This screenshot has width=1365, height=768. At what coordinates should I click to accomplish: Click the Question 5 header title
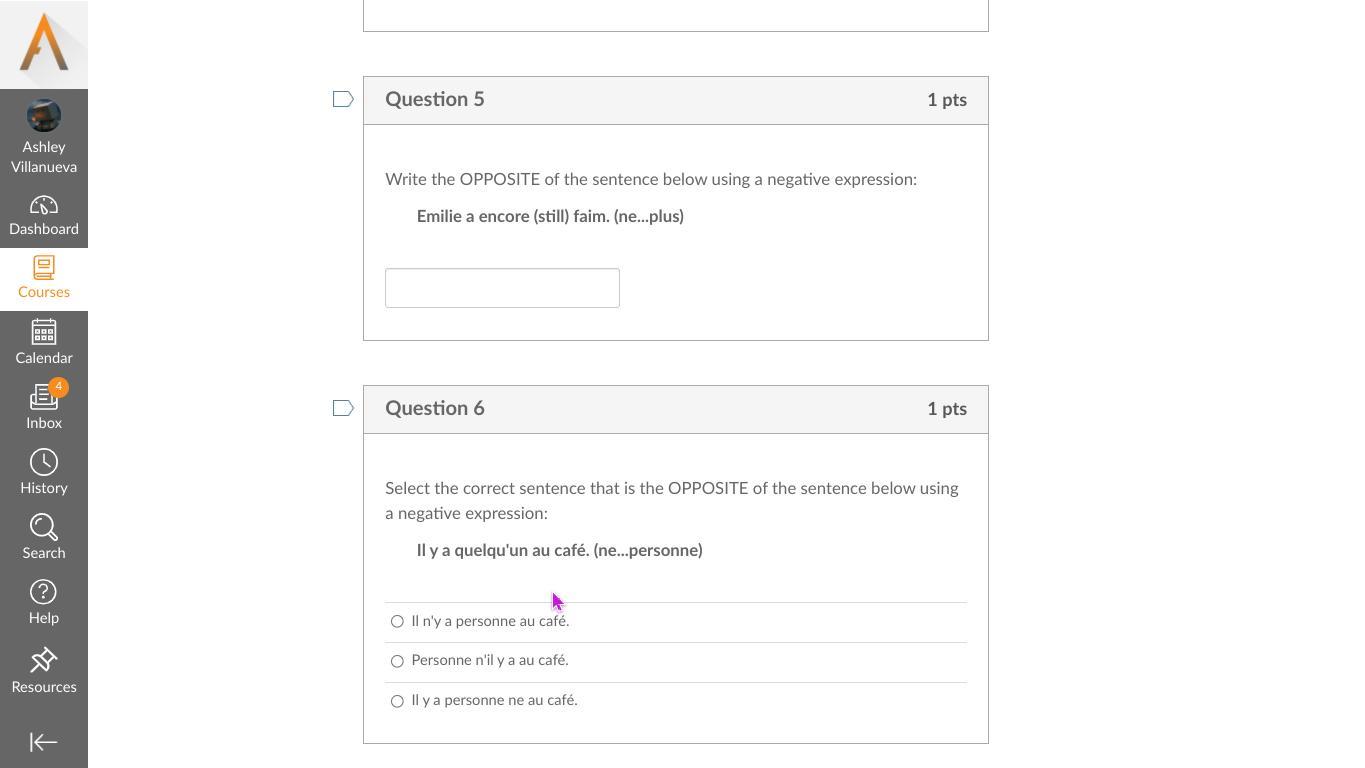pyautogui.click(x=435, y=99)
